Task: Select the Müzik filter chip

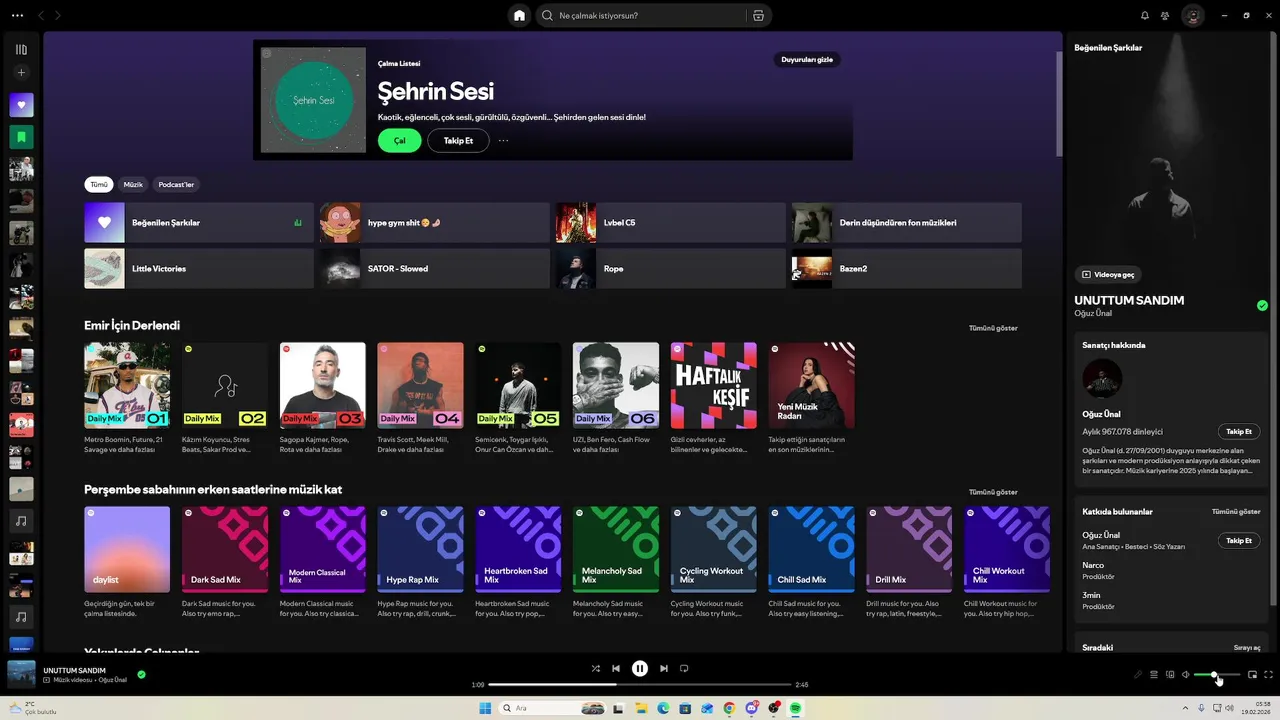Action: (133, 184)
